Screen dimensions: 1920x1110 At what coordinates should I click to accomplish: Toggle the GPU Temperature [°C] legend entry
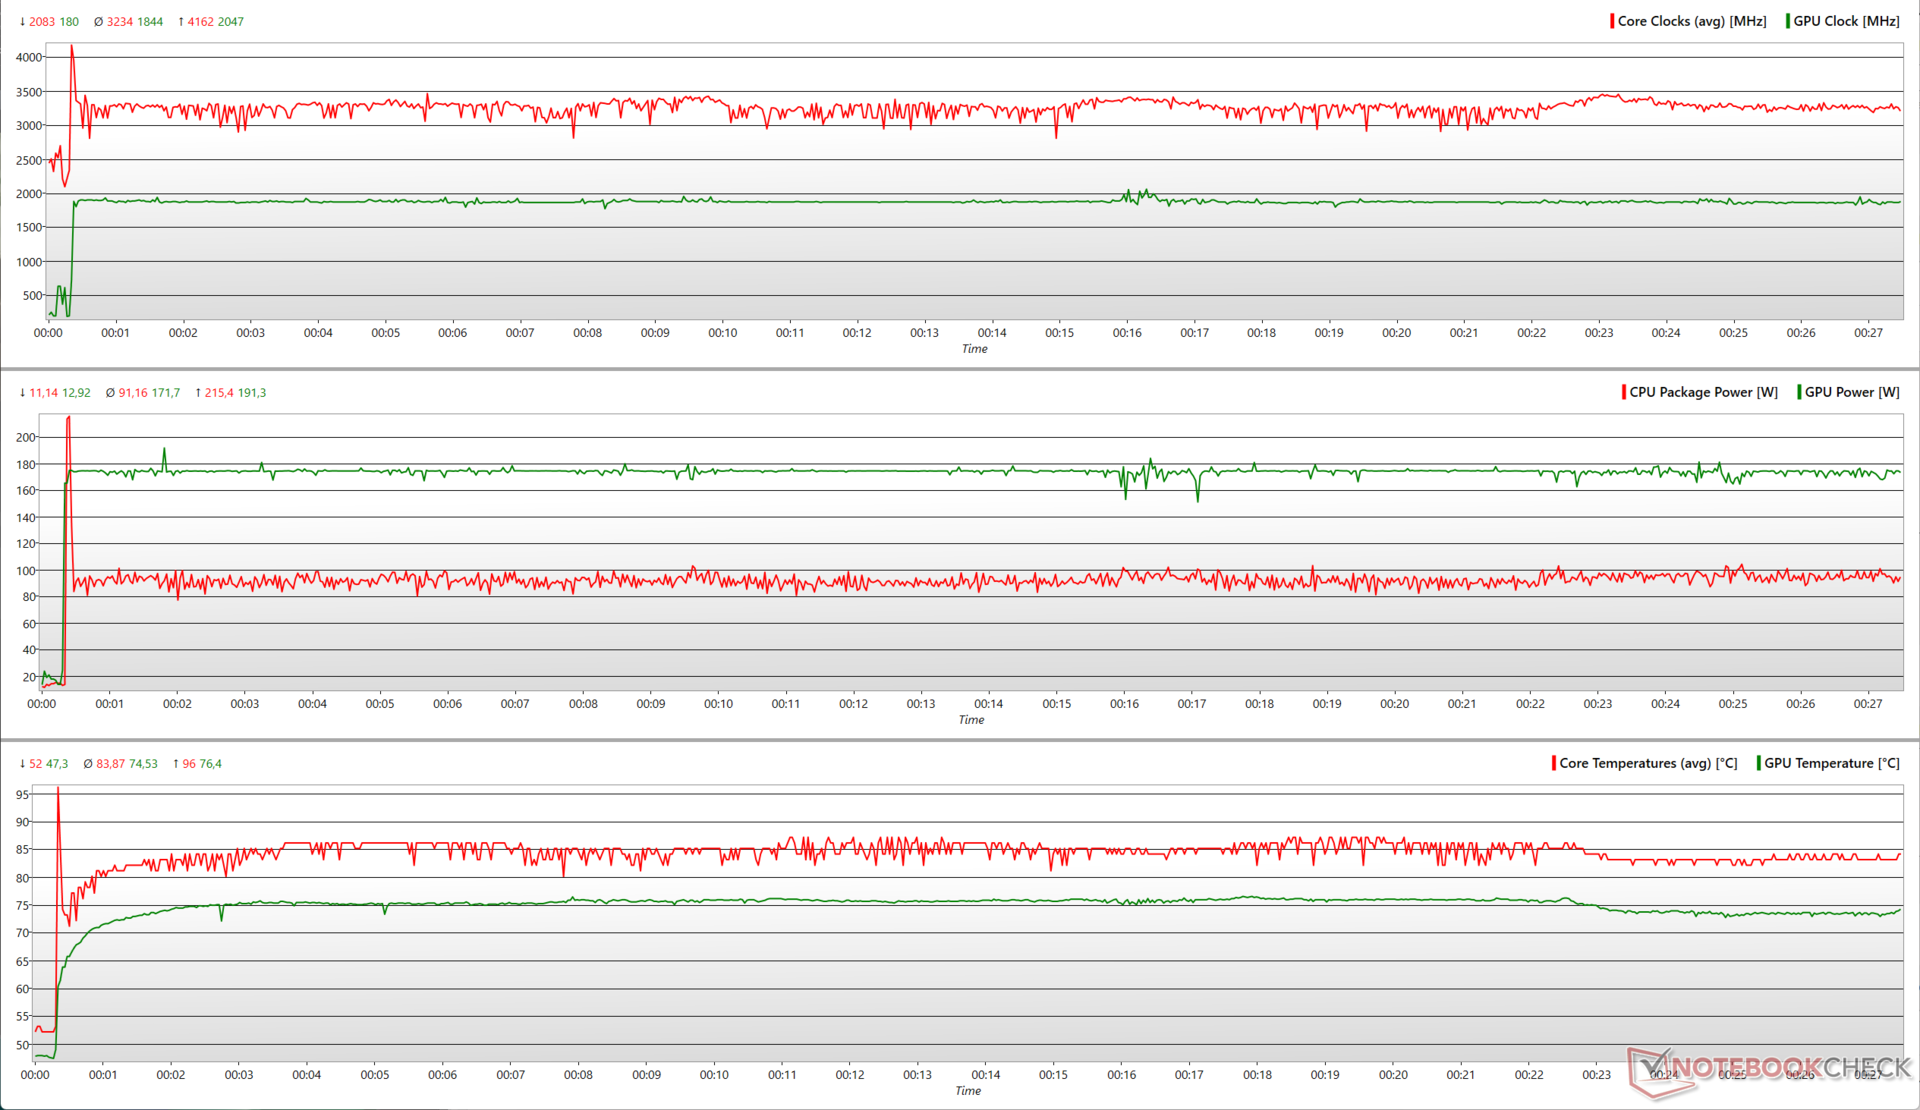1831,763
